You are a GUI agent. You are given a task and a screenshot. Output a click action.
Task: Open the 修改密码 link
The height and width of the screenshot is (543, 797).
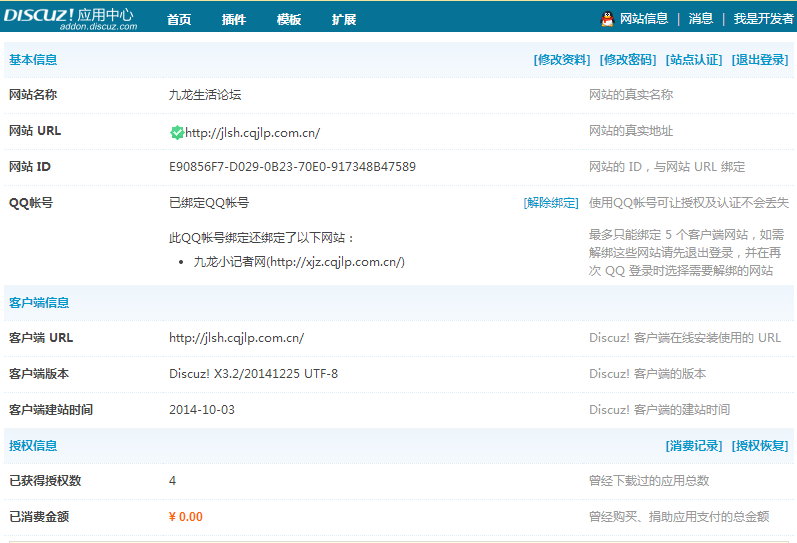pyautogui.click(x=628, y=60)
